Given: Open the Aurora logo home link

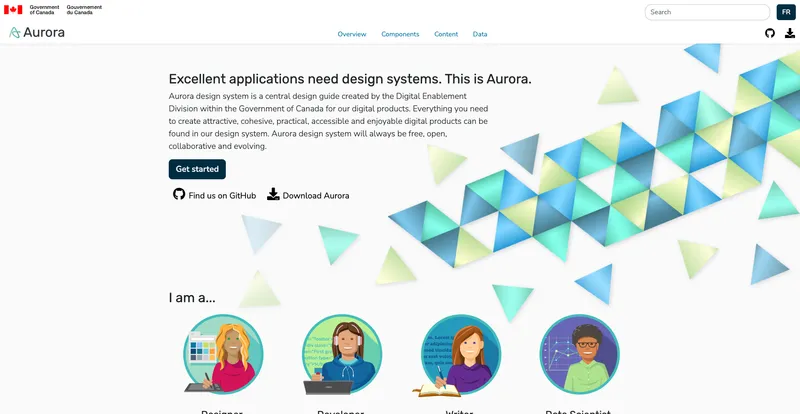Looking at the screenshot, I should click(37, 33).
